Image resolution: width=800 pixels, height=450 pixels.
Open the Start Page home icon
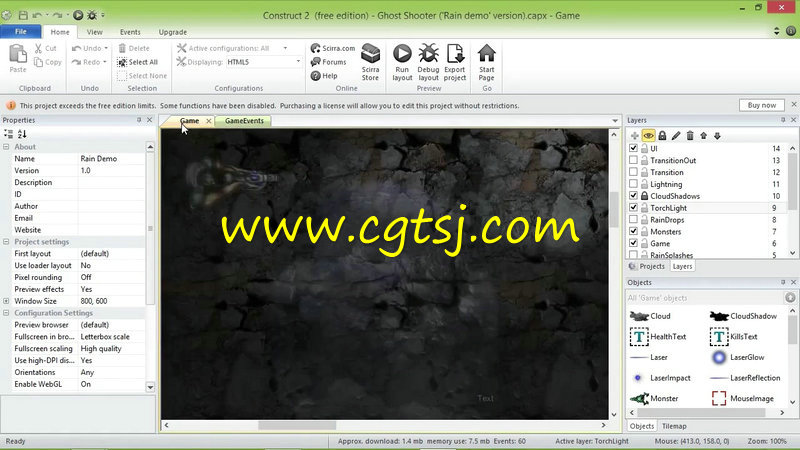tap(487, 53)
